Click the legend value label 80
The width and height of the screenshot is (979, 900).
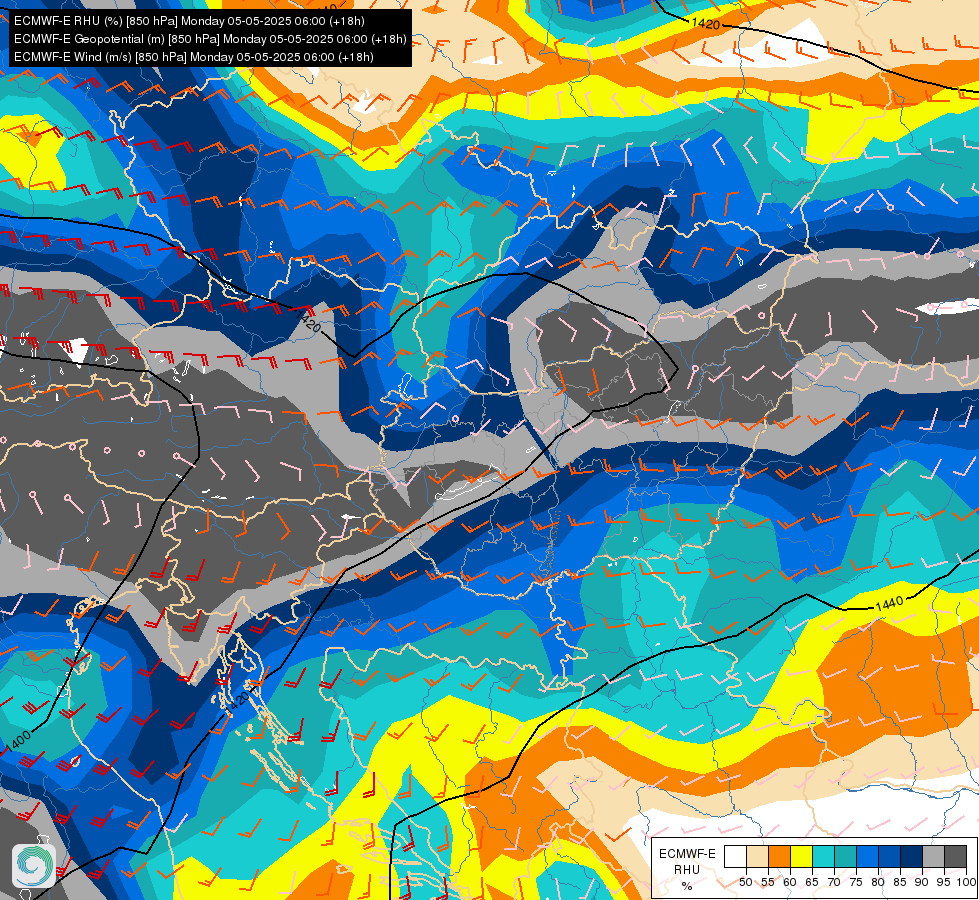(x=878, y=882)
